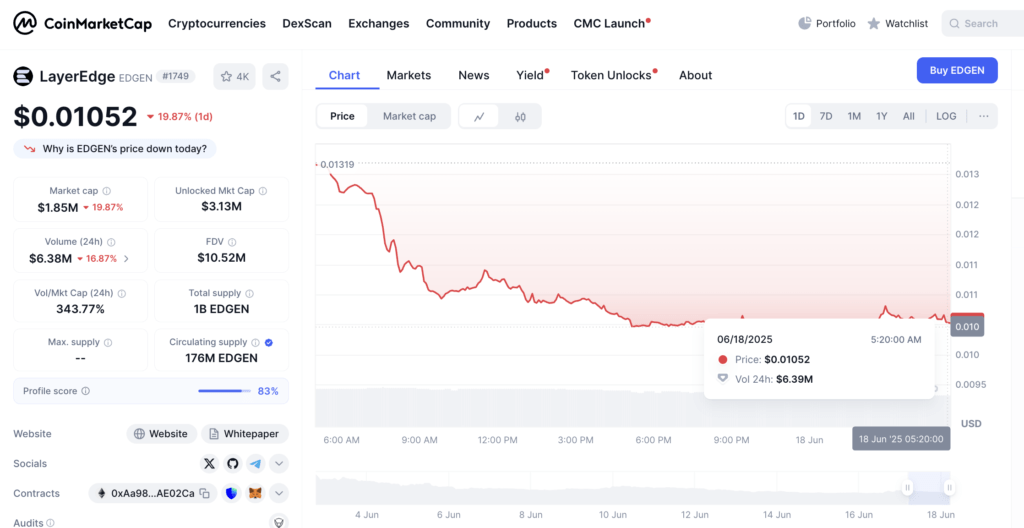Image resolution: width=1024 pixels, height=528 pixels.
Task: Select 1D time range
Action: (x=799, y=116)
